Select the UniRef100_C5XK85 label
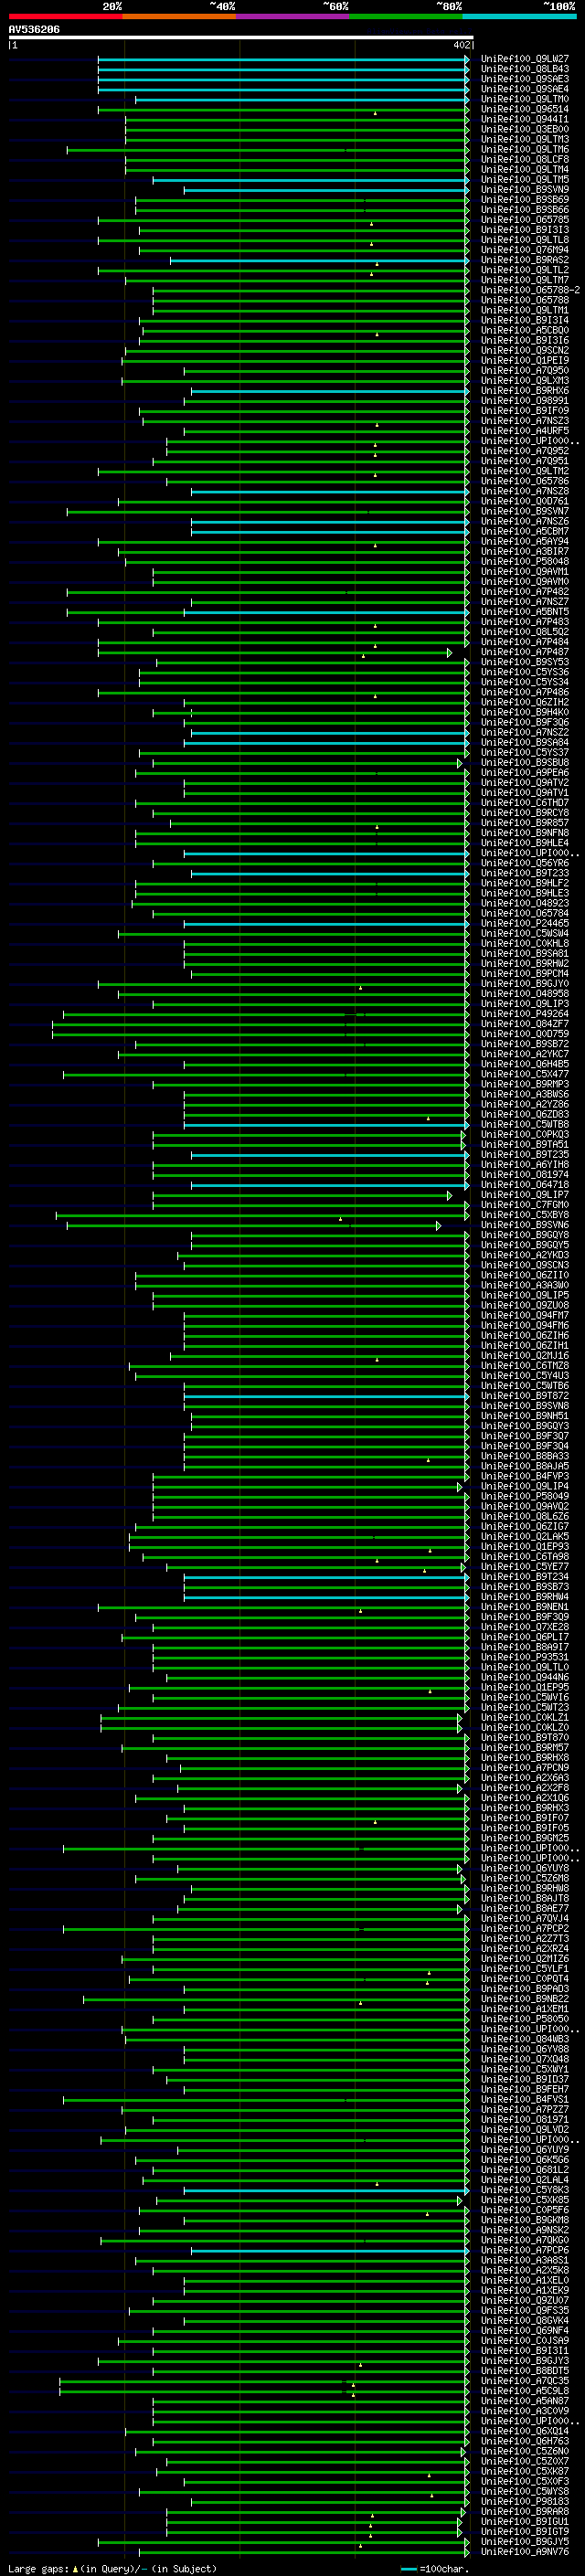This screenshot has height=2576, width=585. pyautogui.click(x=524, y=2201)
